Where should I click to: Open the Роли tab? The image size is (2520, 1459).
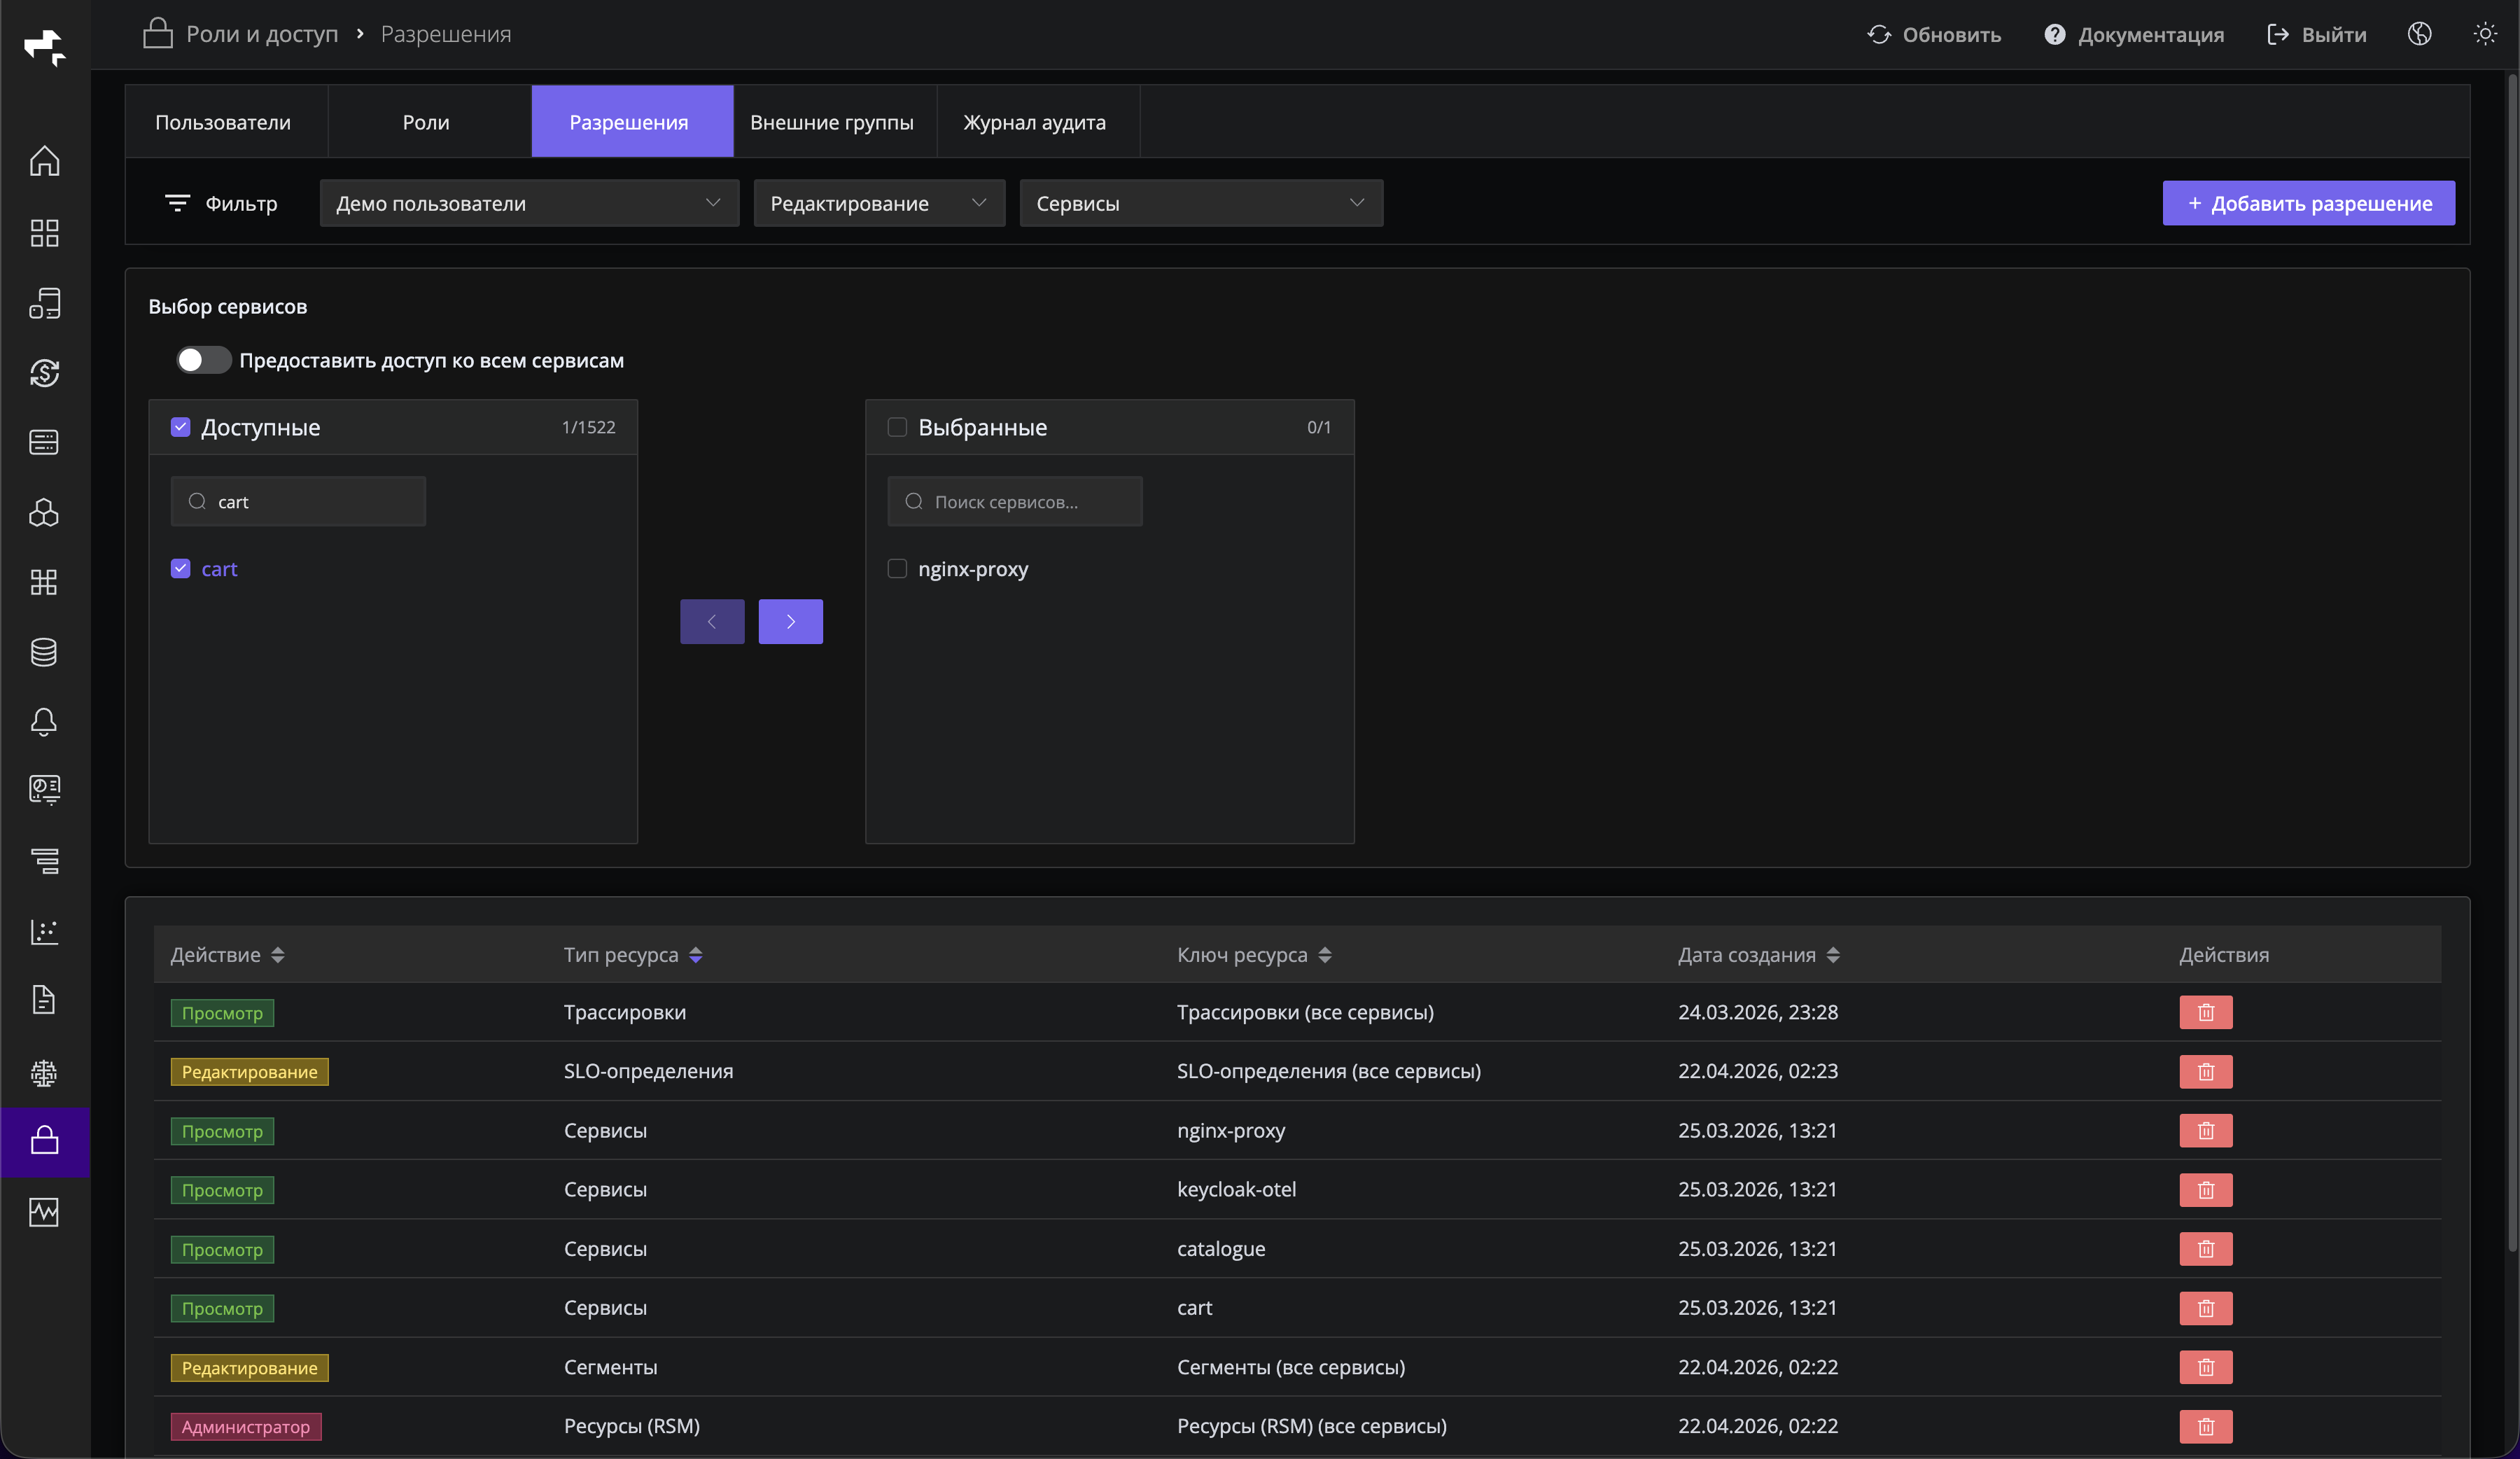(x=426, y=122)
